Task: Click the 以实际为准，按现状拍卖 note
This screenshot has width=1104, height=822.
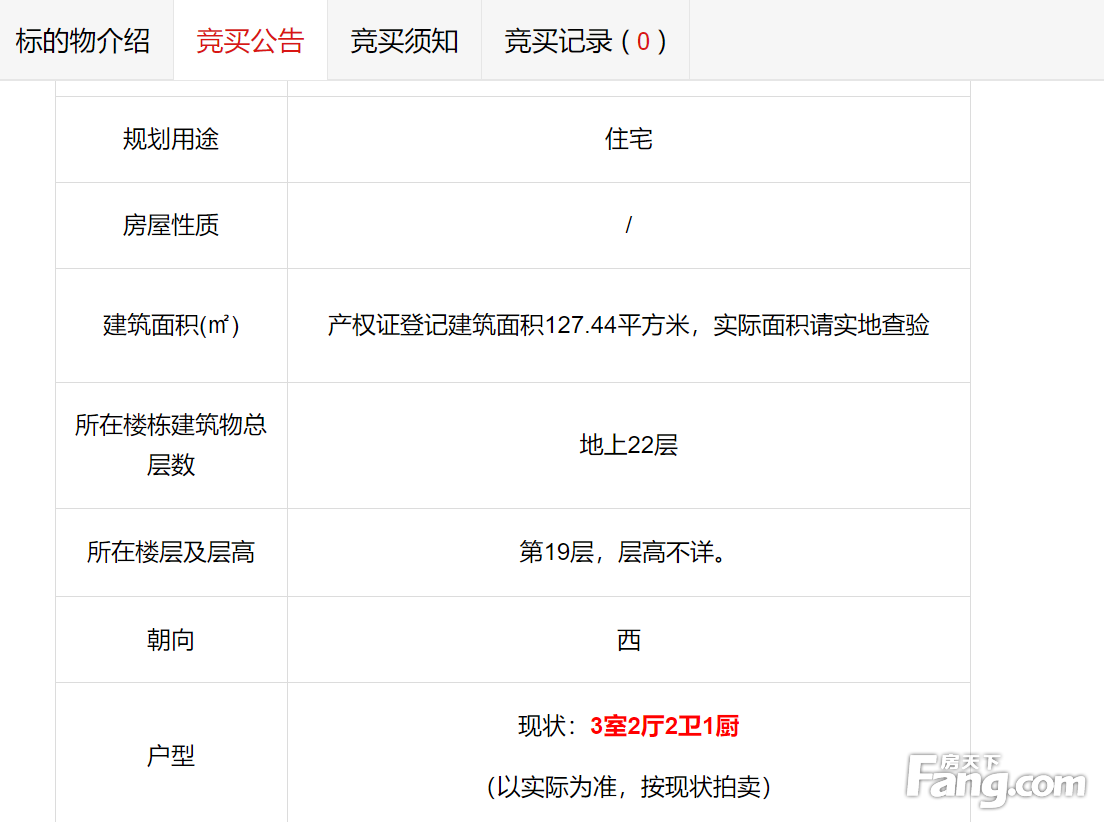Action: 629,786
